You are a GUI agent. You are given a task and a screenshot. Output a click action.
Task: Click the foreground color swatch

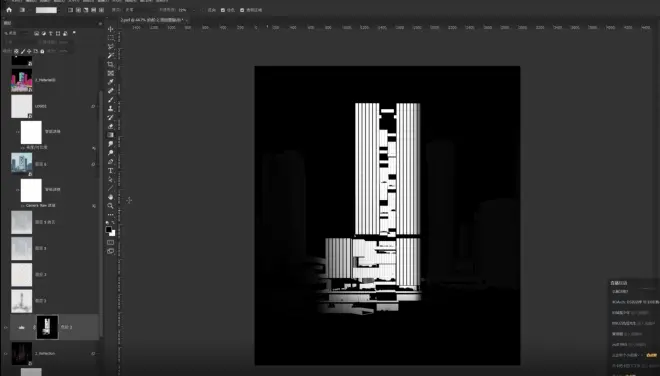tap(109, 229)
